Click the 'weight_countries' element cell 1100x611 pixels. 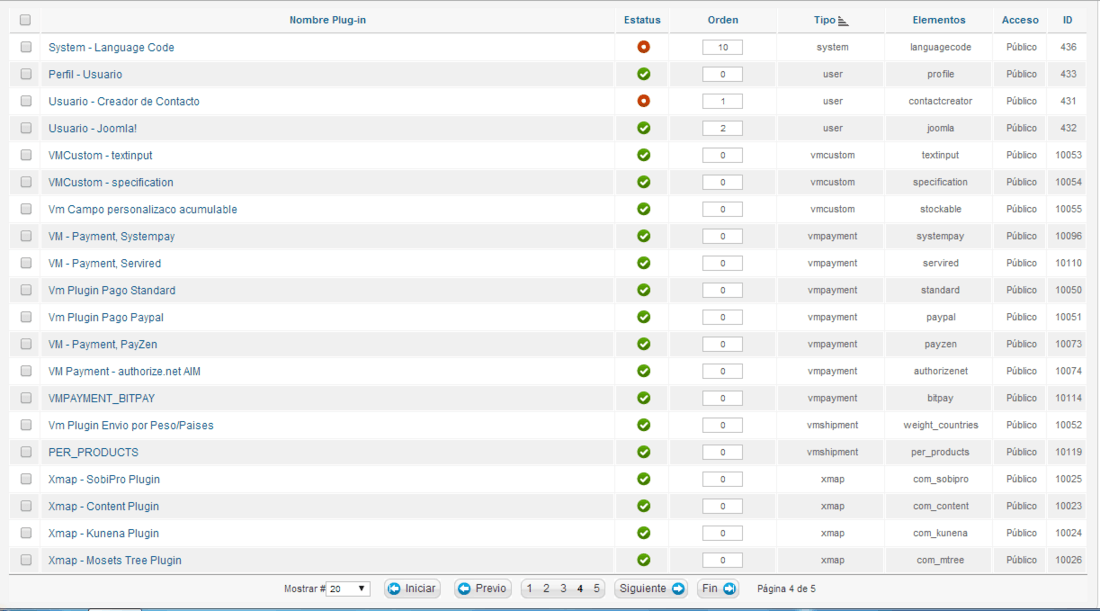pos(940,425)
